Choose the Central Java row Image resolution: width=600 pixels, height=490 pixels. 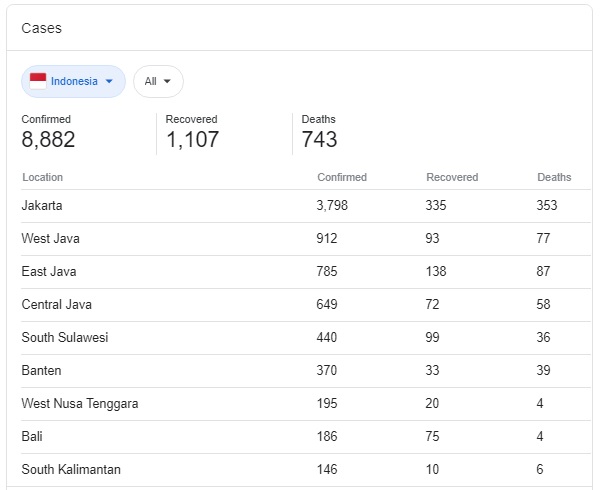coord(306,305)
